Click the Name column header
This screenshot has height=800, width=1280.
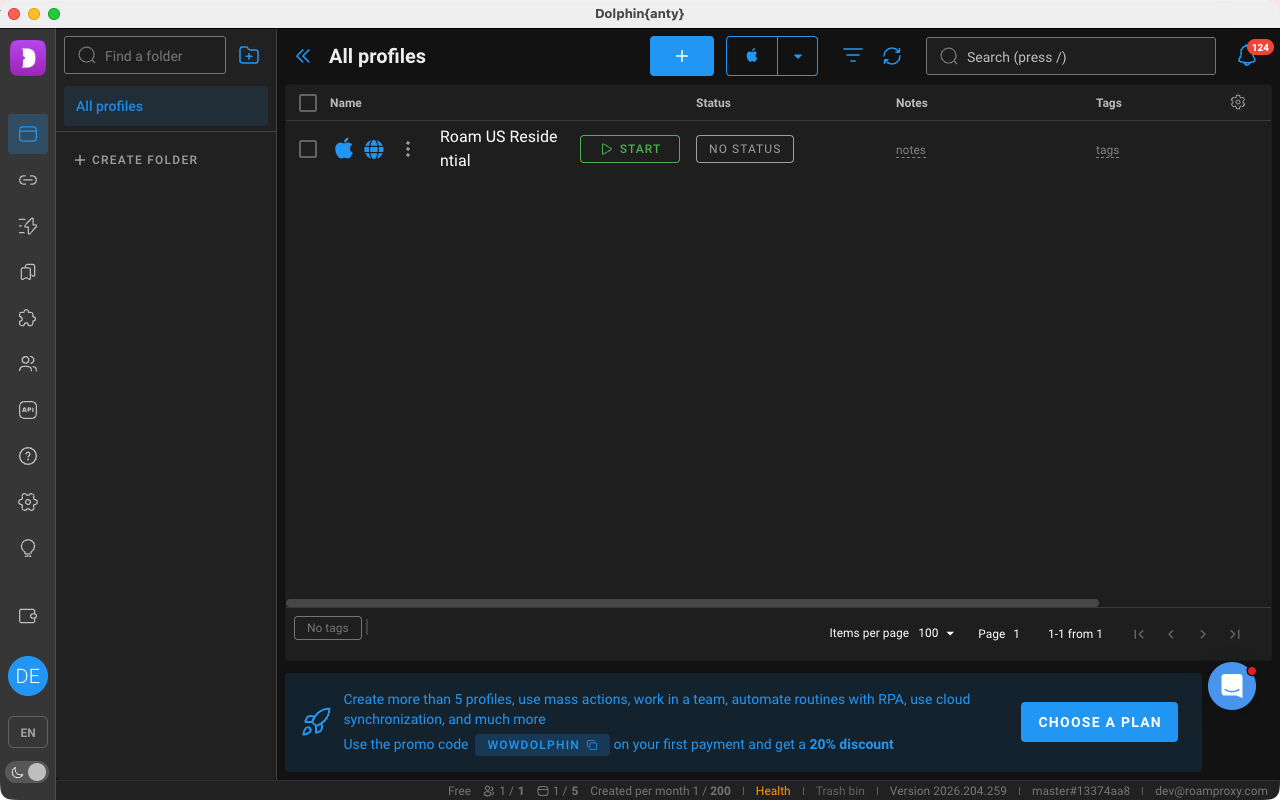(346, 103)
